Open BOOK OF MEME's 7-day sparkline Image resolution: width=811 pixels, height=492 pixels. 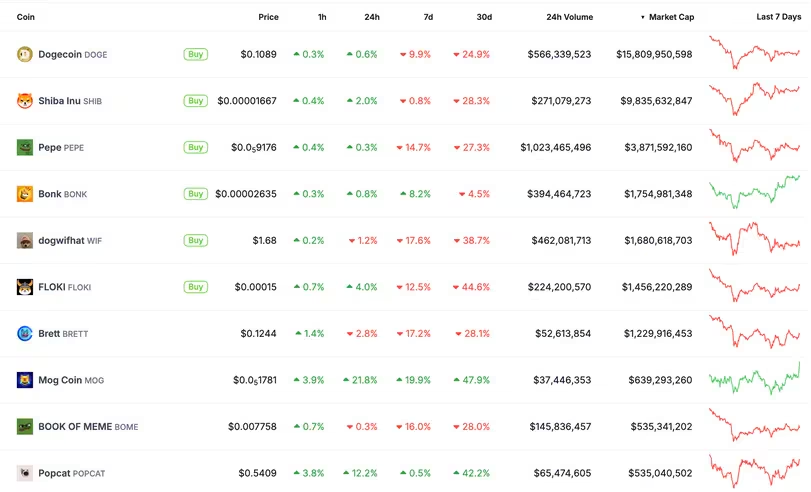pos(754,425)
